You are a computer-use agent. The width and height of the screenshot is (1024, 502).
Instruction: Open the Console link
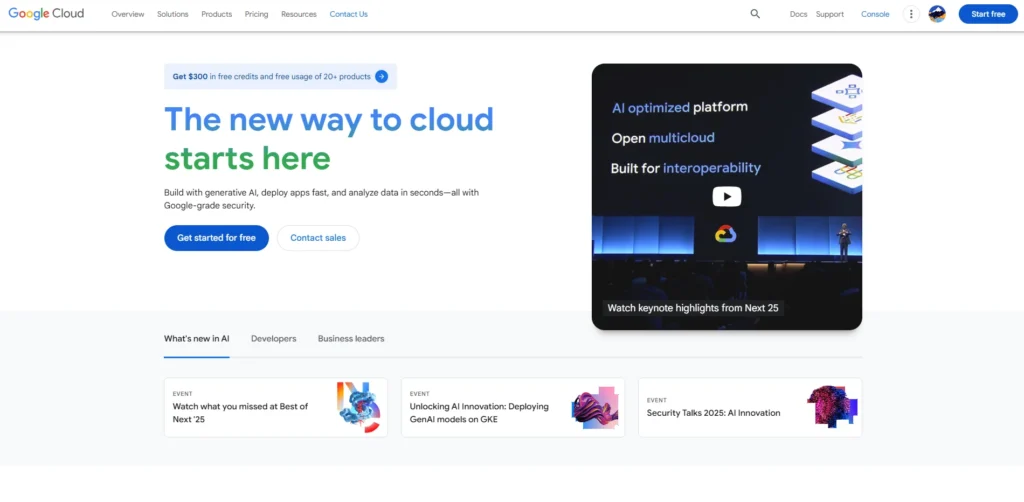[875, 14]
